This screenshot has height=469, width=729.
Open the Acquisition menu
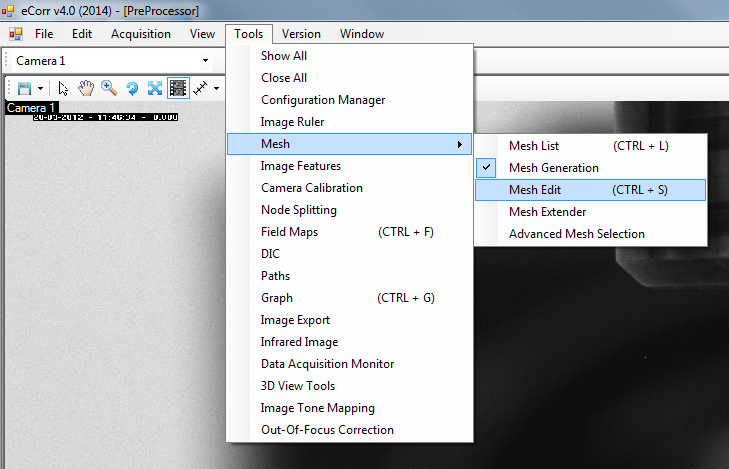[141, 34]
